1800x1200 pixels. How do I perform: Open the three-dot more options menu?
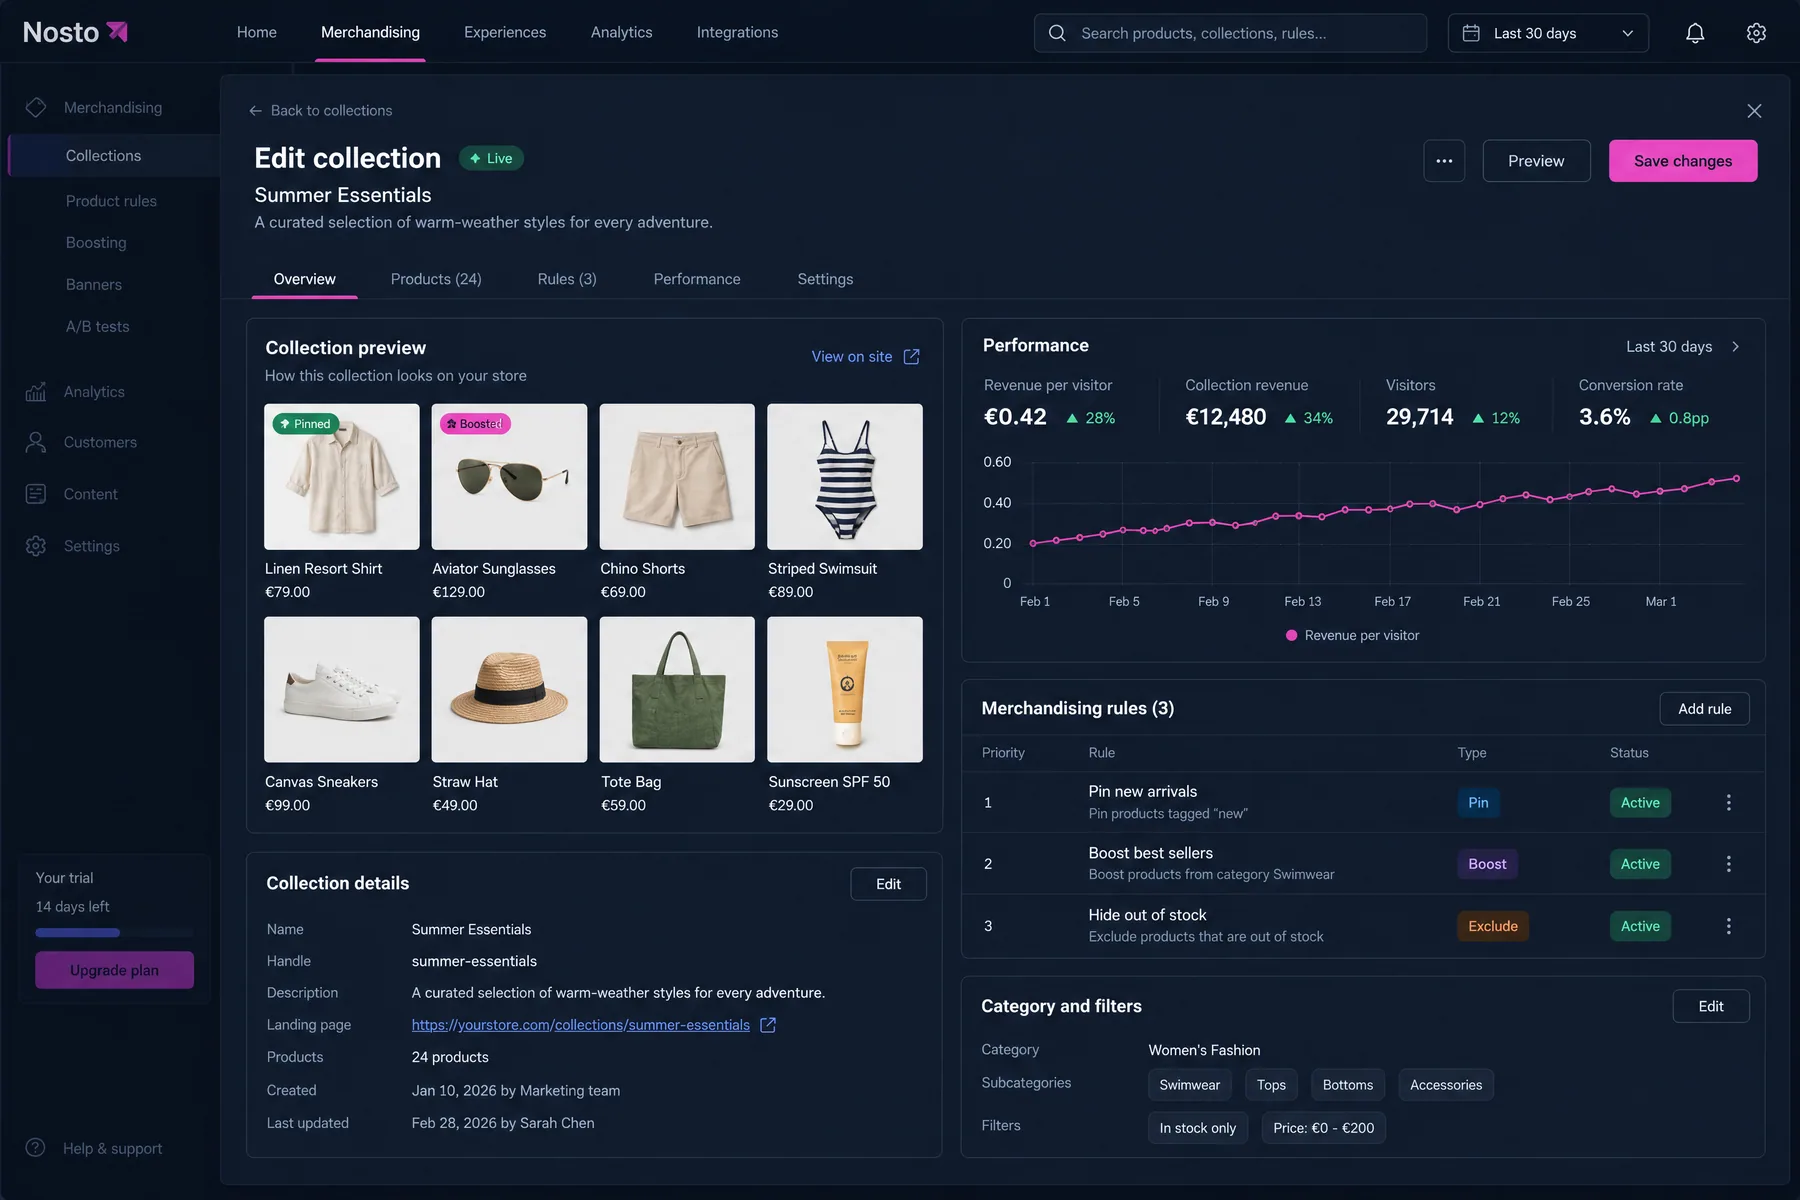tap(1444, 161)
